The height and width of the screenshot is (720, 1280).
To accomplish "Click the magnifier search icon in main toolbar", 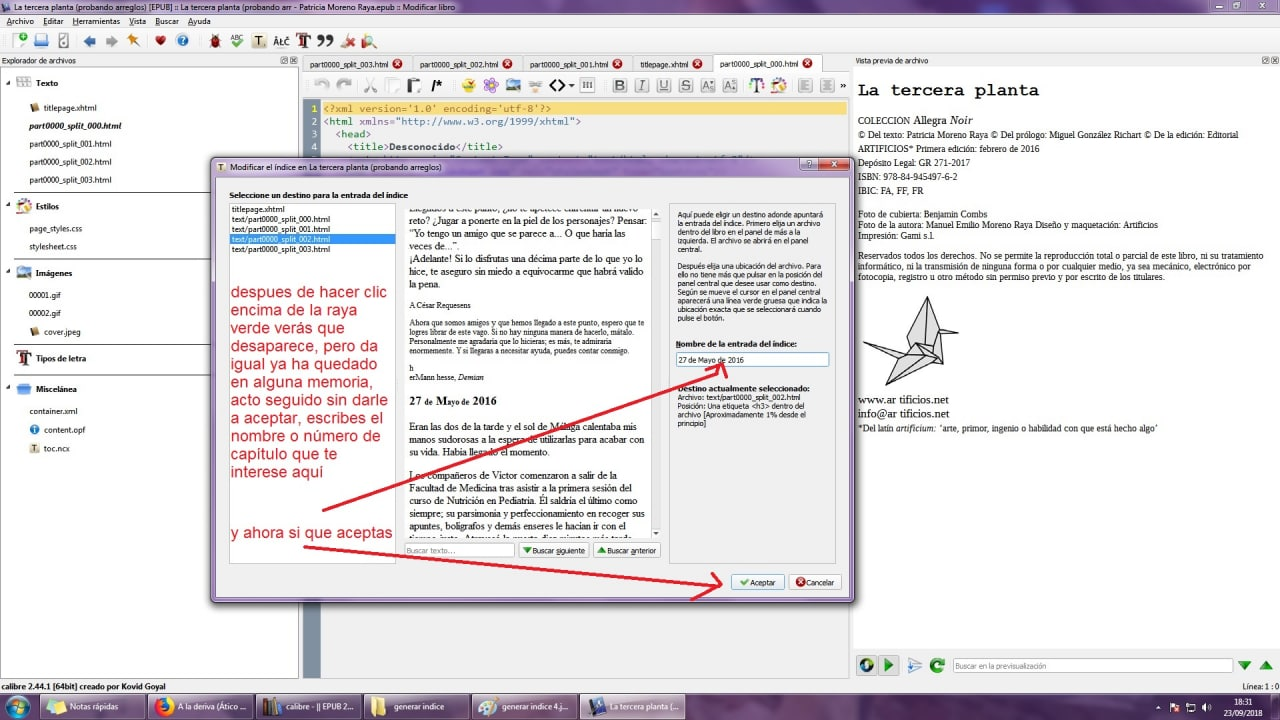I will [369, 41].
